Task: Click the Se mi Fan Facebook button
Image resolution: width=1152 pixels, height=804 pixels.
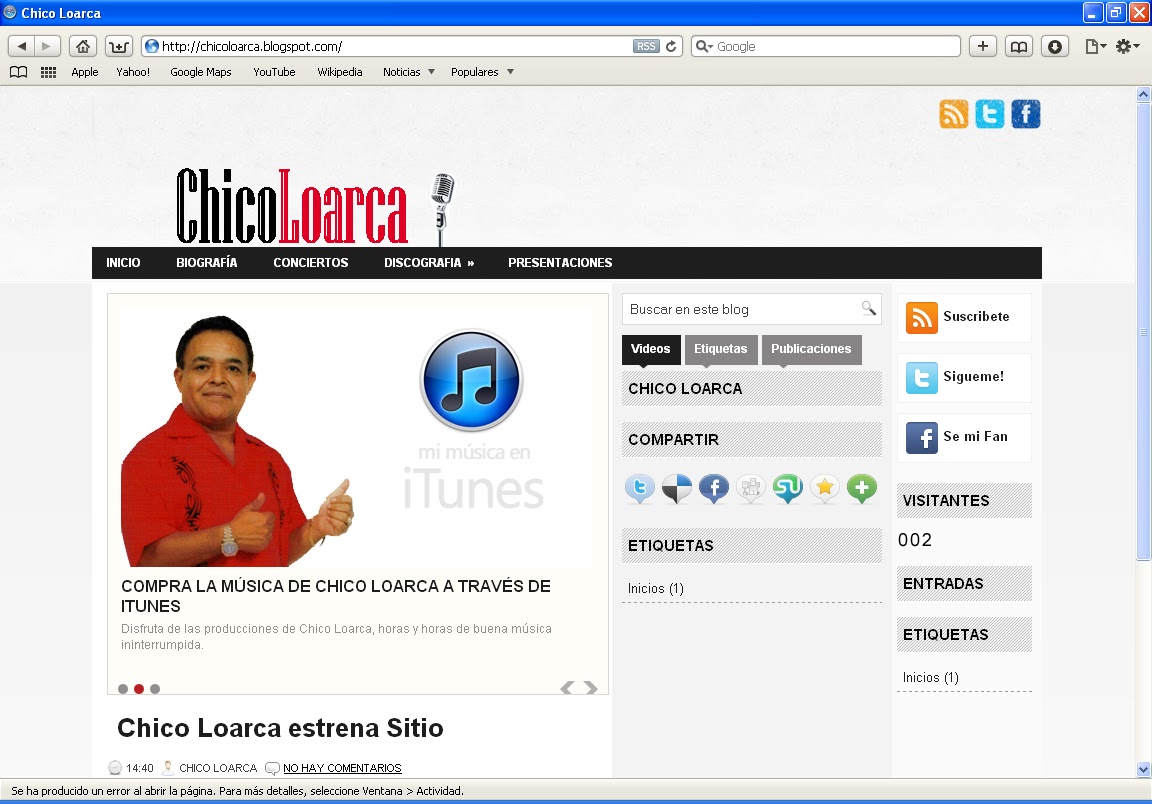Action: 964,438
